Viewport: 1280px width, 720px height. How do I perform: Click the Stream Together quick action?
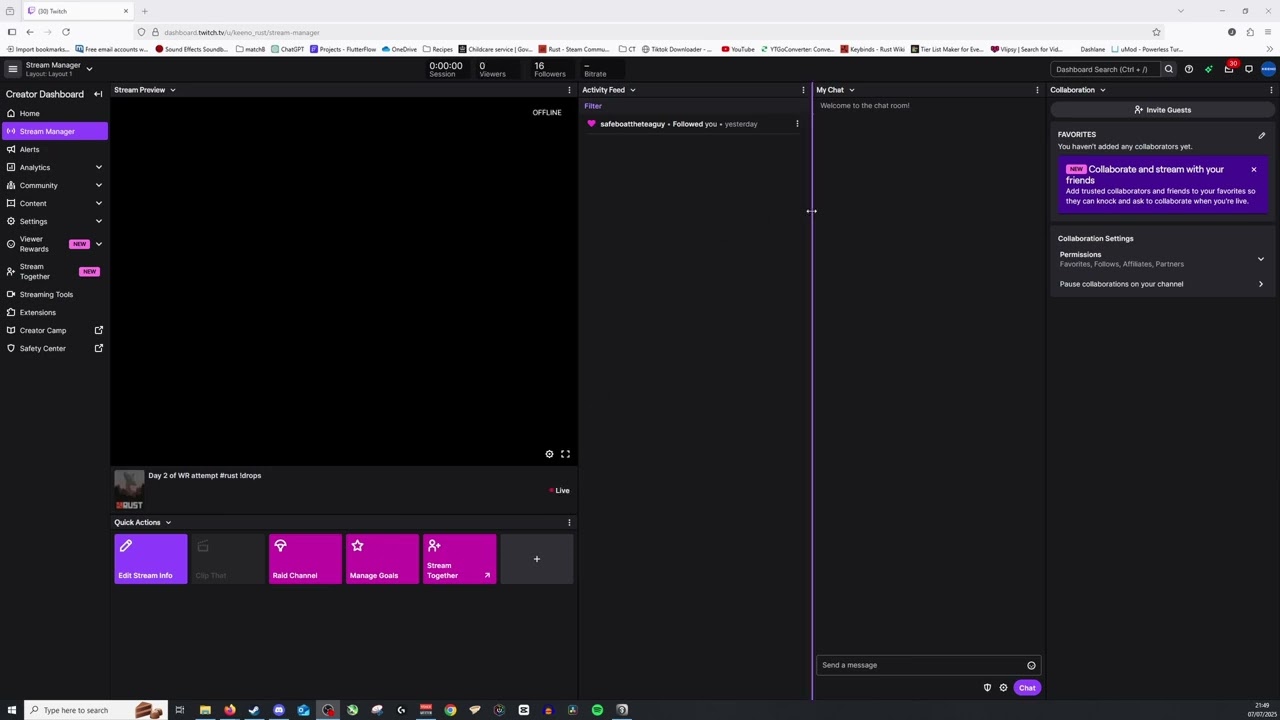(x=459, y=559)
